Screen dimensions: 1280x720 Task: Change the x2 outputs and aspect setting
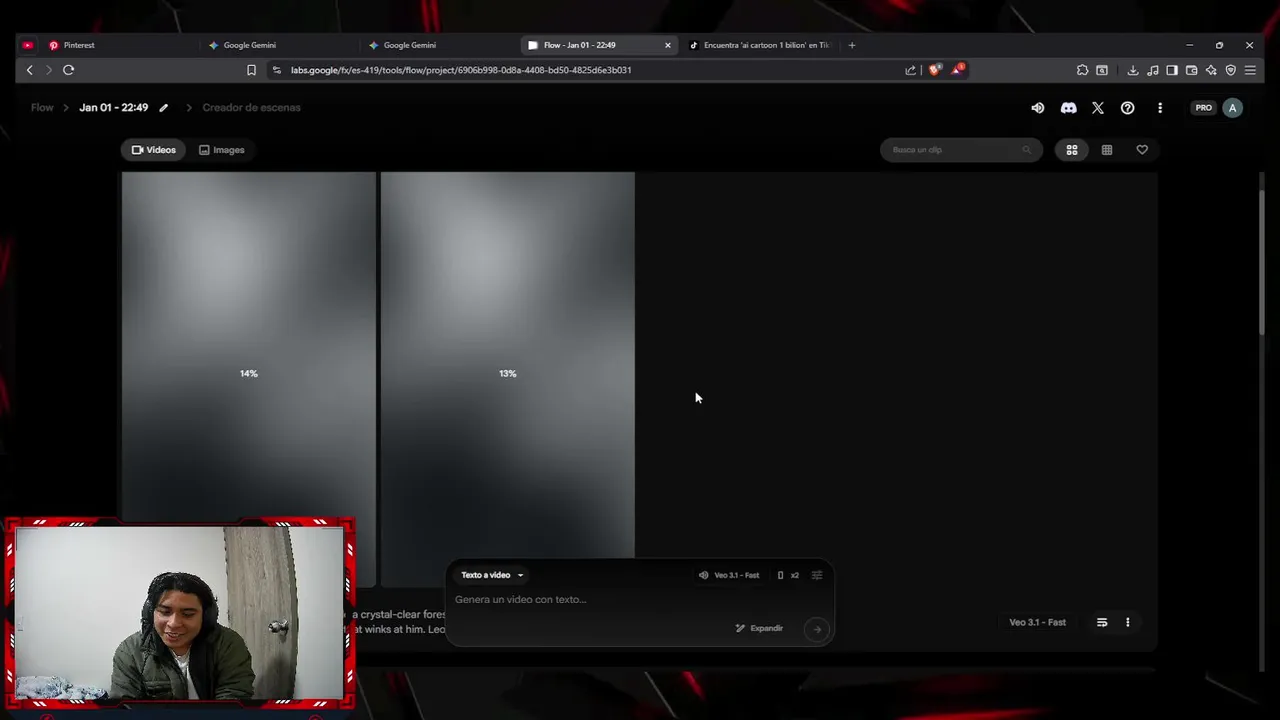788,575
